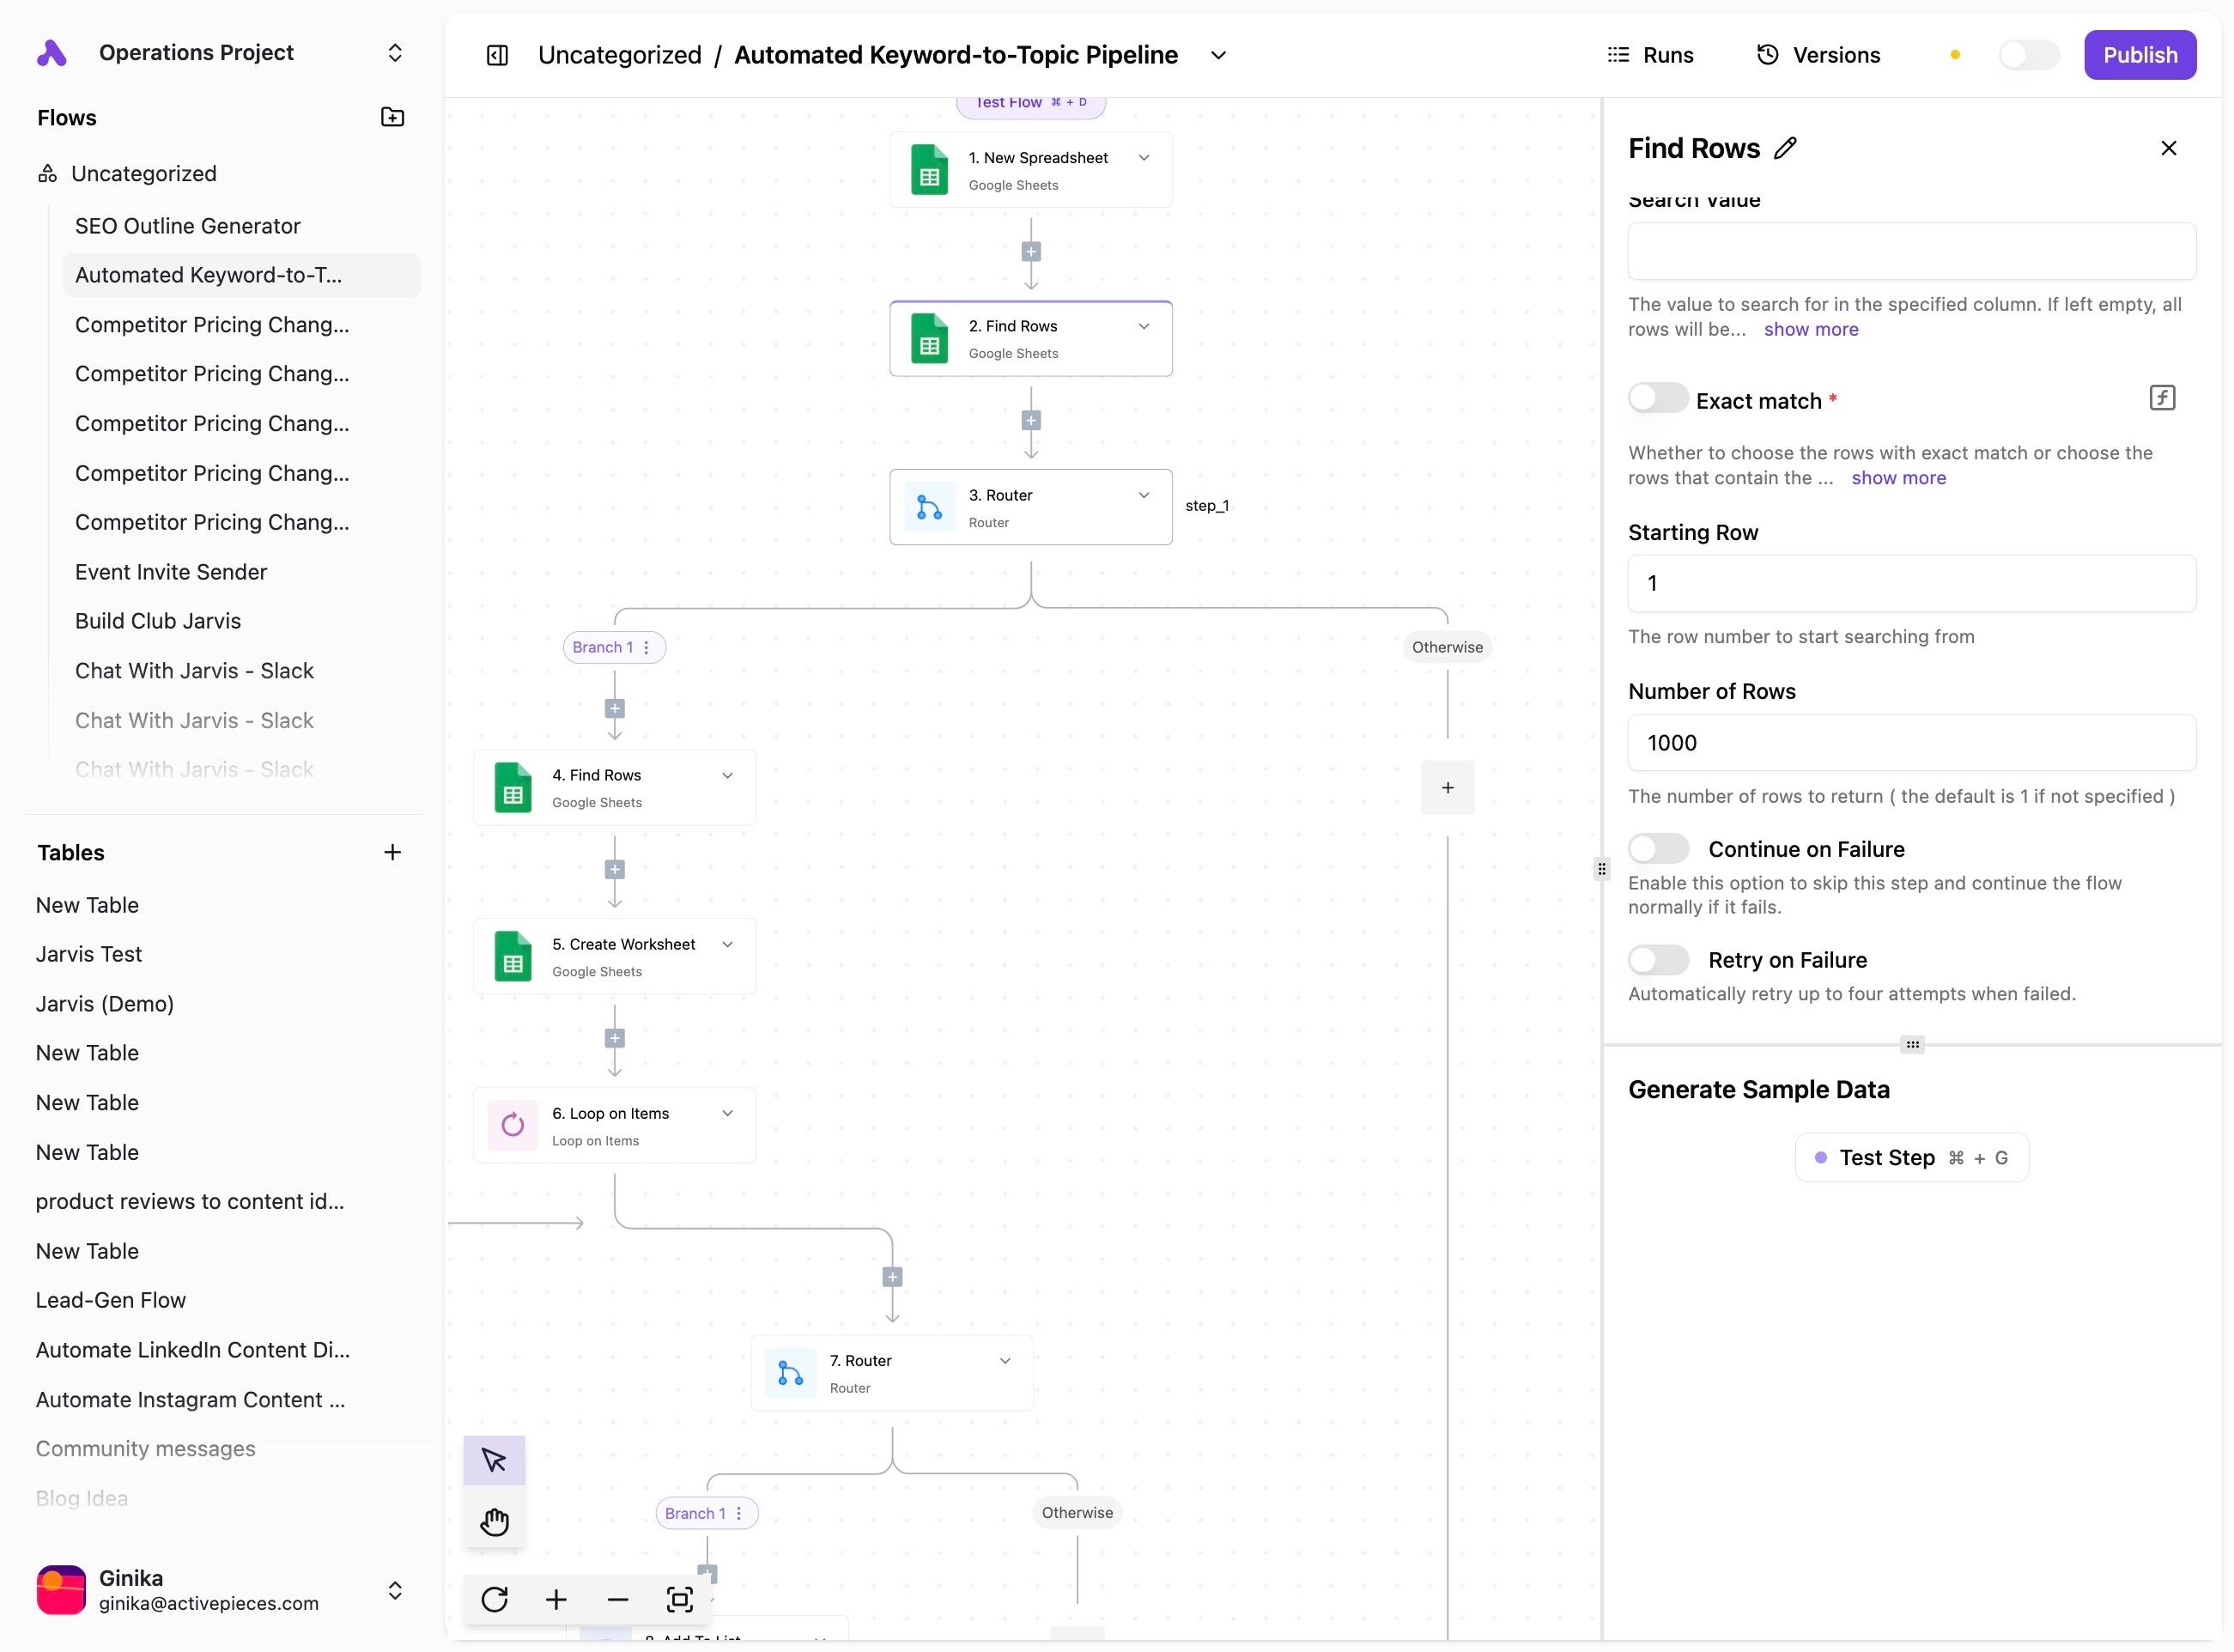Expand the Operations Project switcher

click(x=395, y=53)
